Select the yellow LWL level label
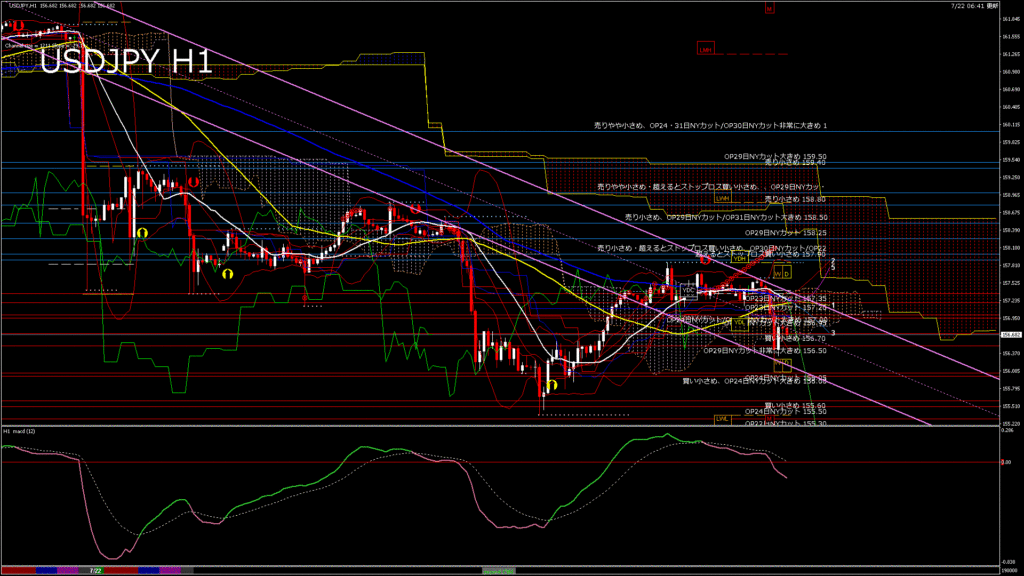This screenshot has width=1024, height=576. pos(720,418)
